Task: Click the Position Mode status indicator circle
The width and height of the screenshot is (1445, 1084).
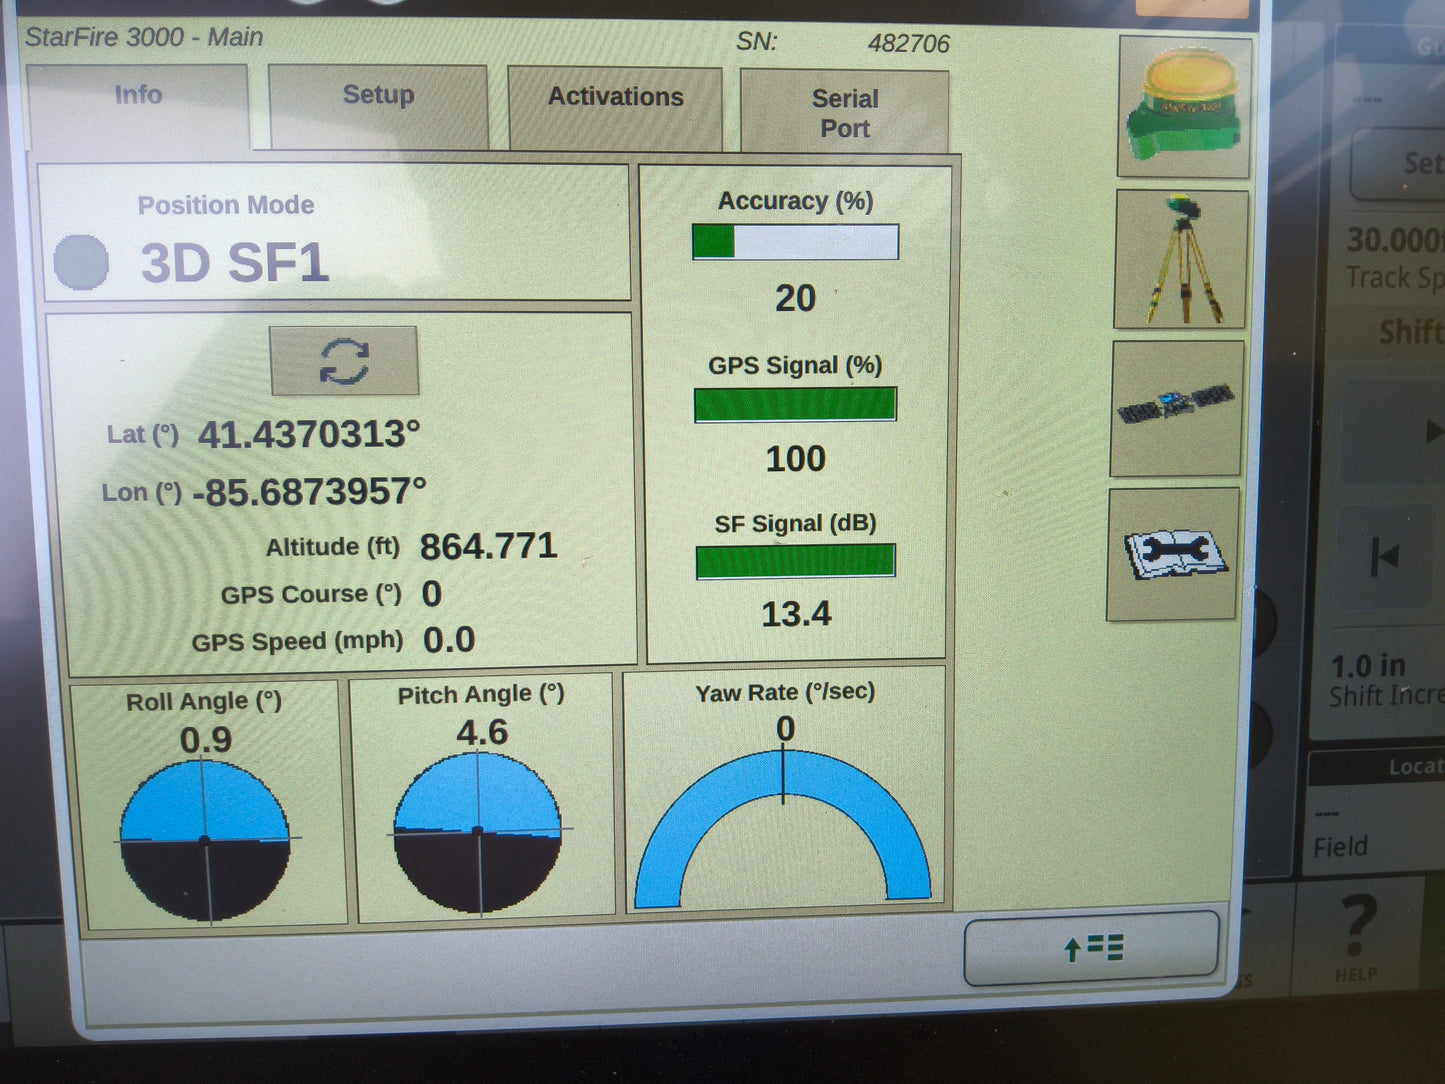Action: 81,262
